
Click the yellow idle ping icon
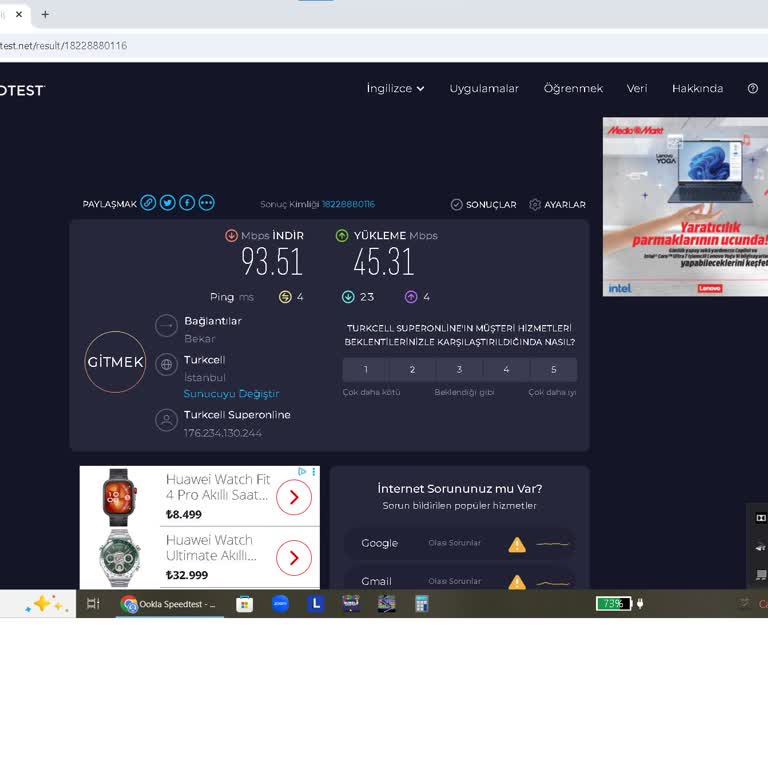[285, 297]
